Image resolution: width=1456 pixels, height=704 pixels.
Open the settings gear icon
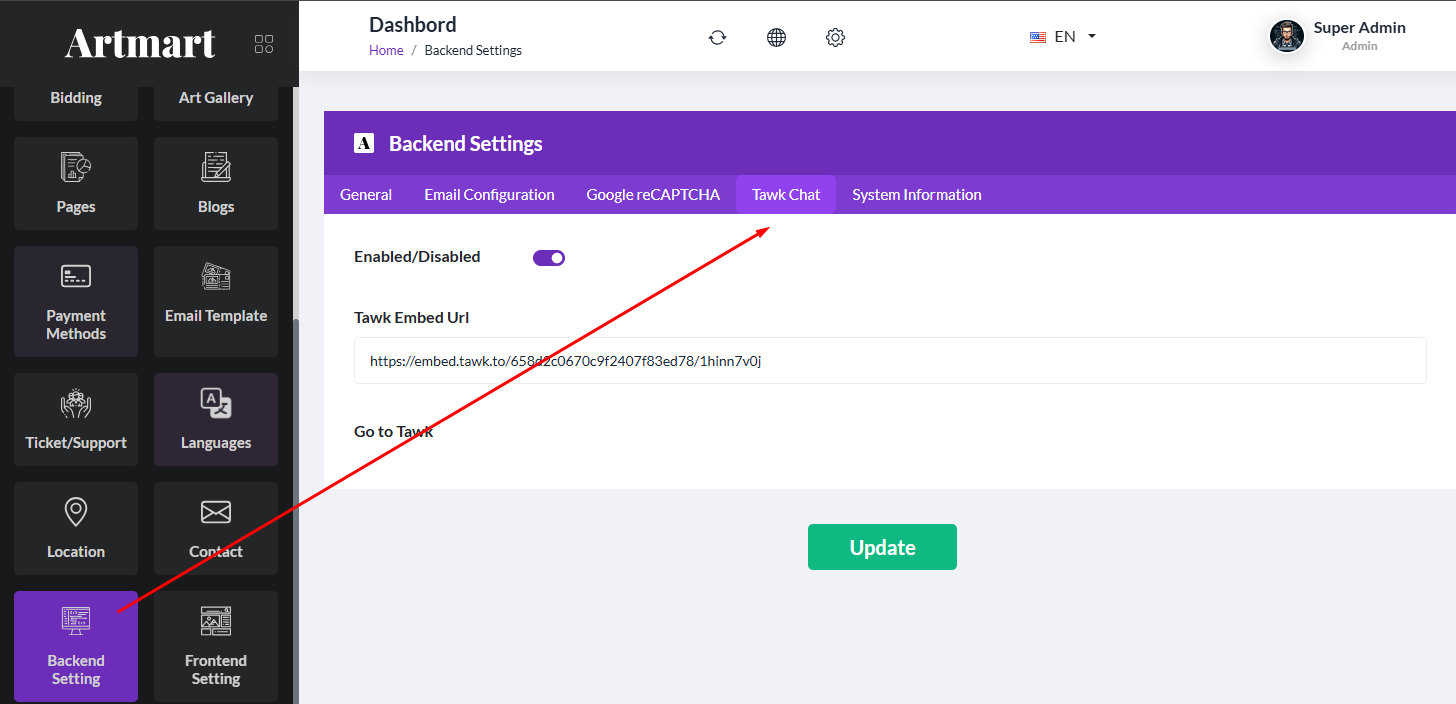click(836, 37)
